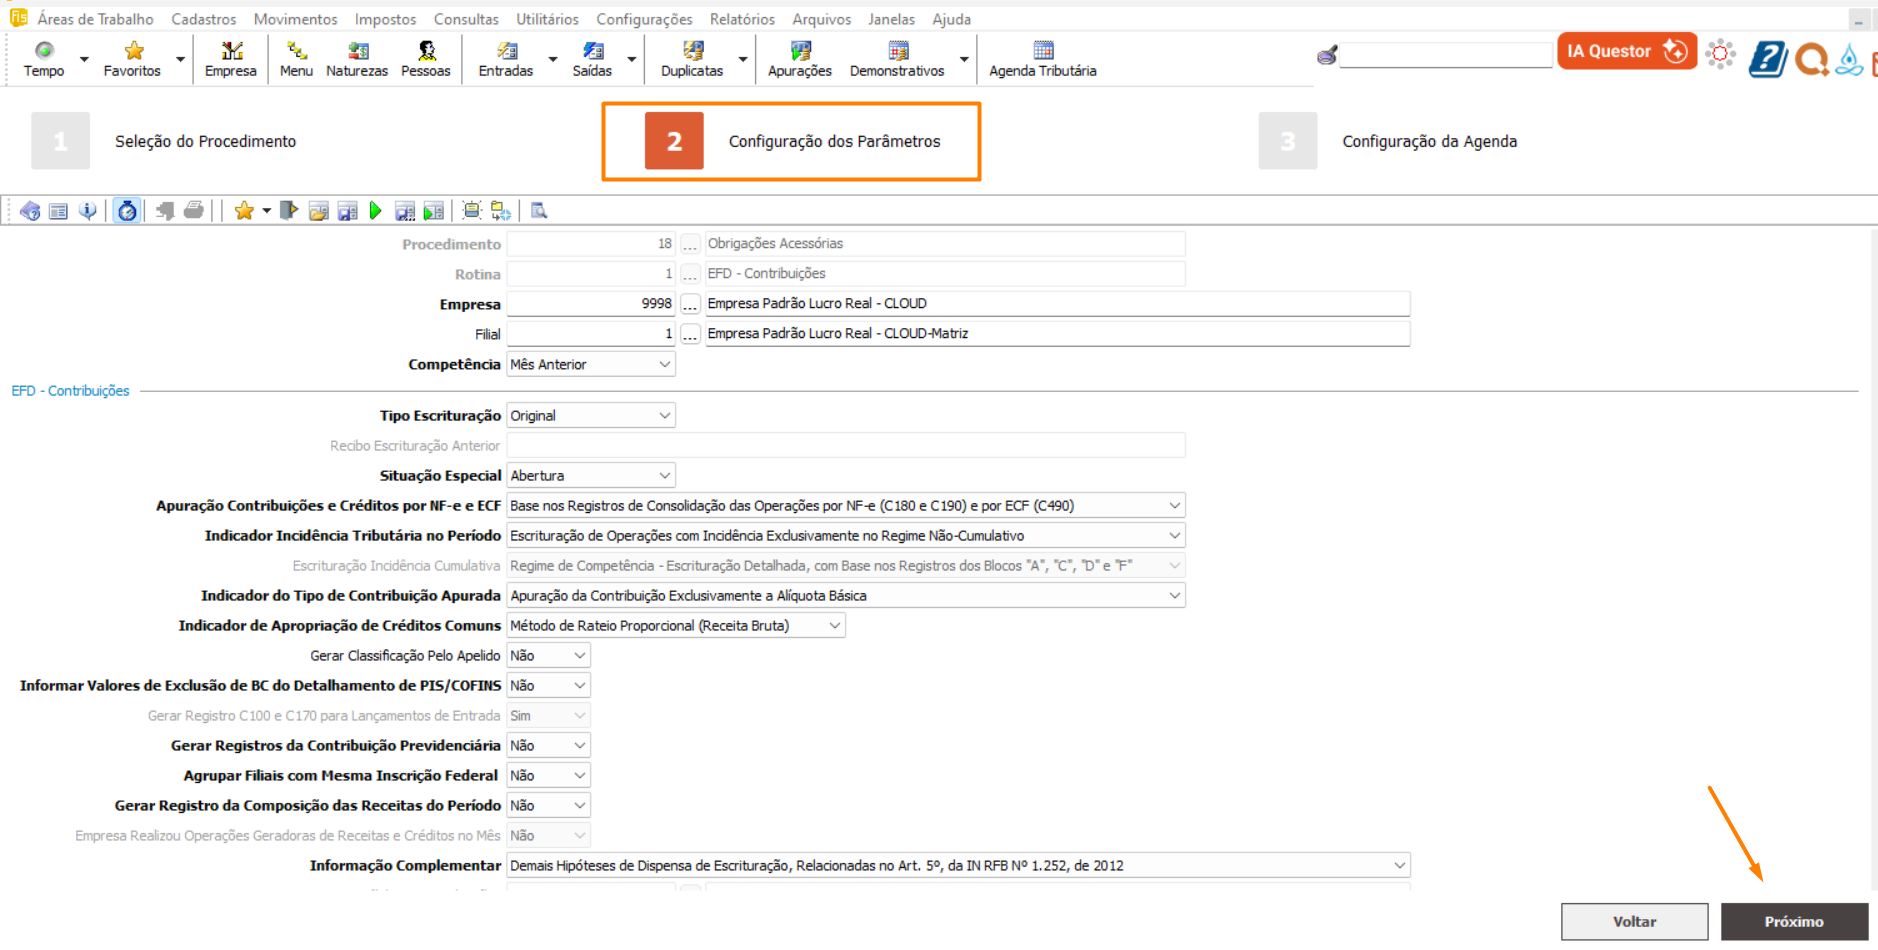Click the Demonstrativos toolbar icon

pyautogui.click(x=897, y=59)
